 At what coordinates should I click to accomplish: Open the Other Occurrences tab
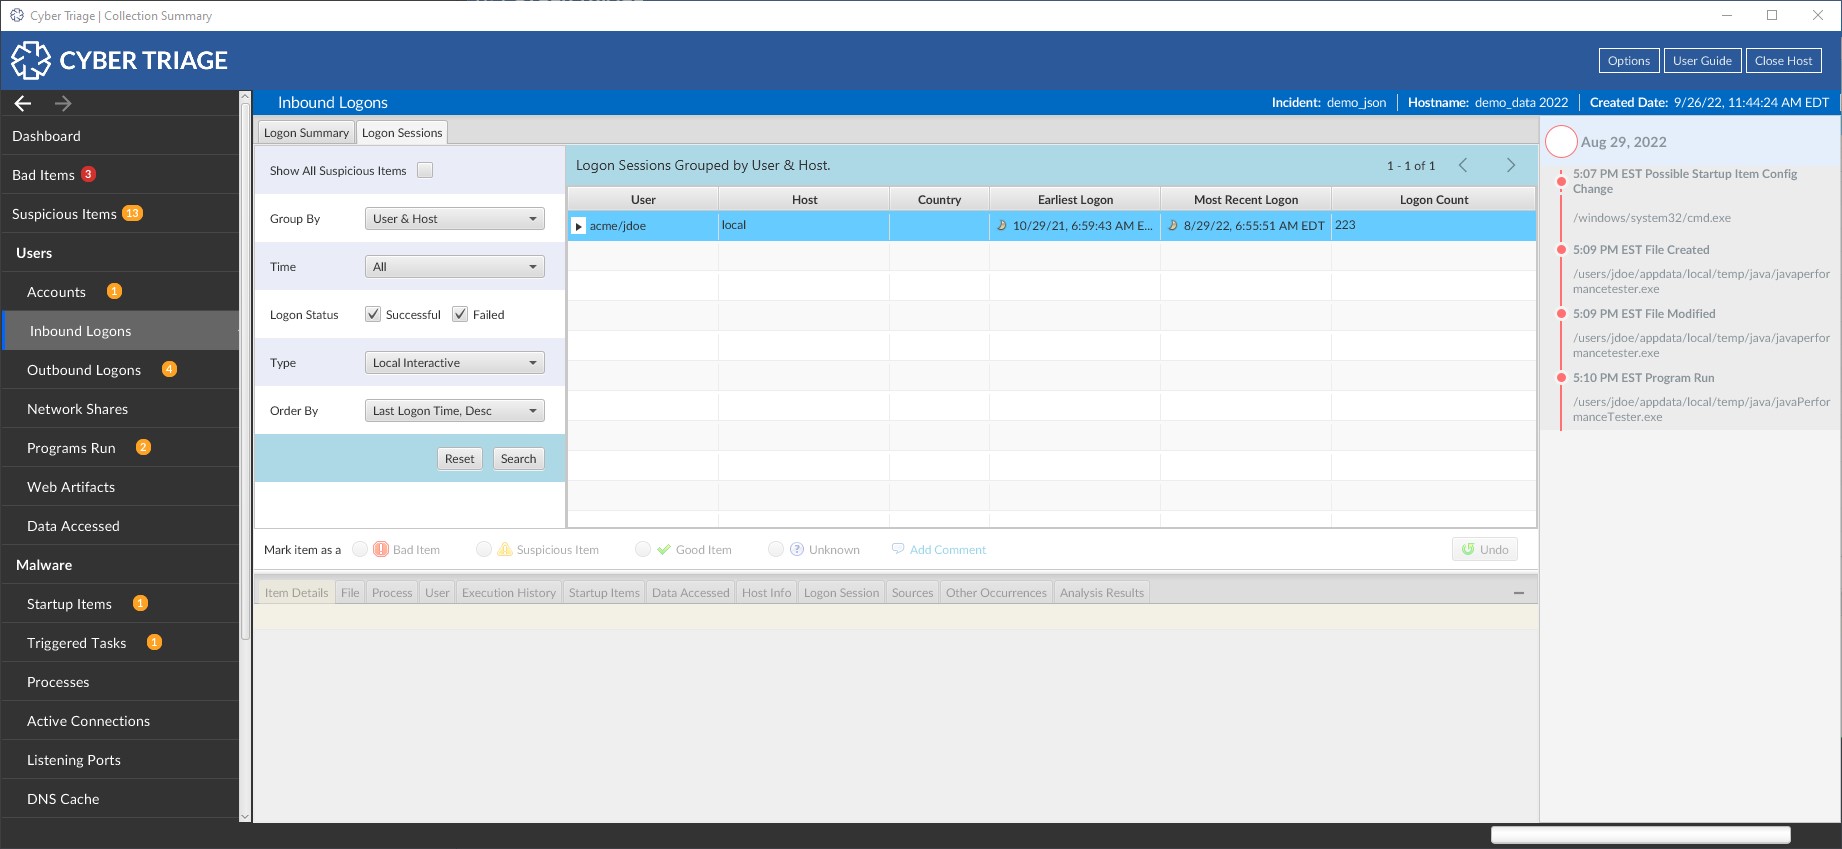point(996,593)
